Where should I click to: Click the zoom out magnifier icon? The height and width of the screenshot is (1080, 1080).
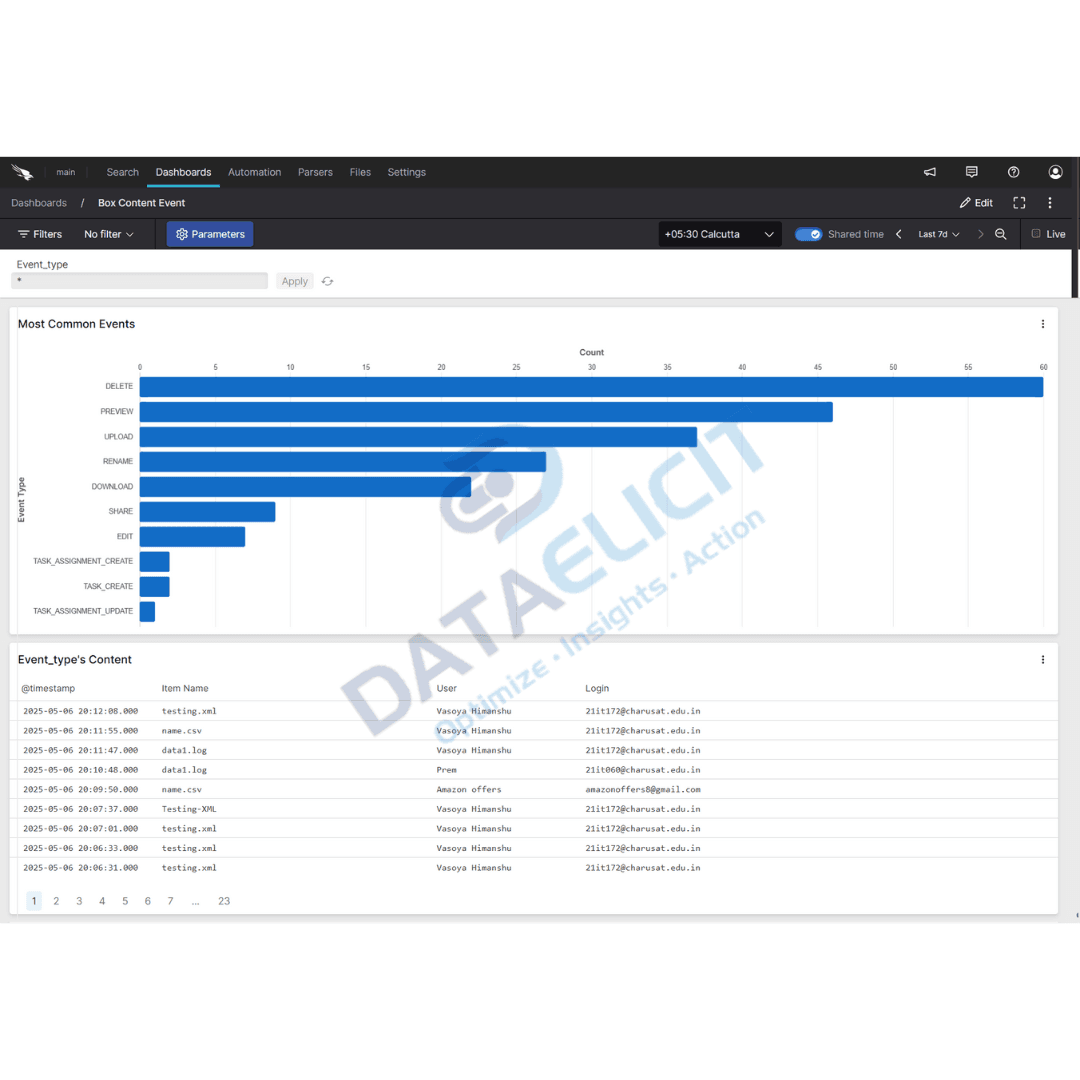1000,234
